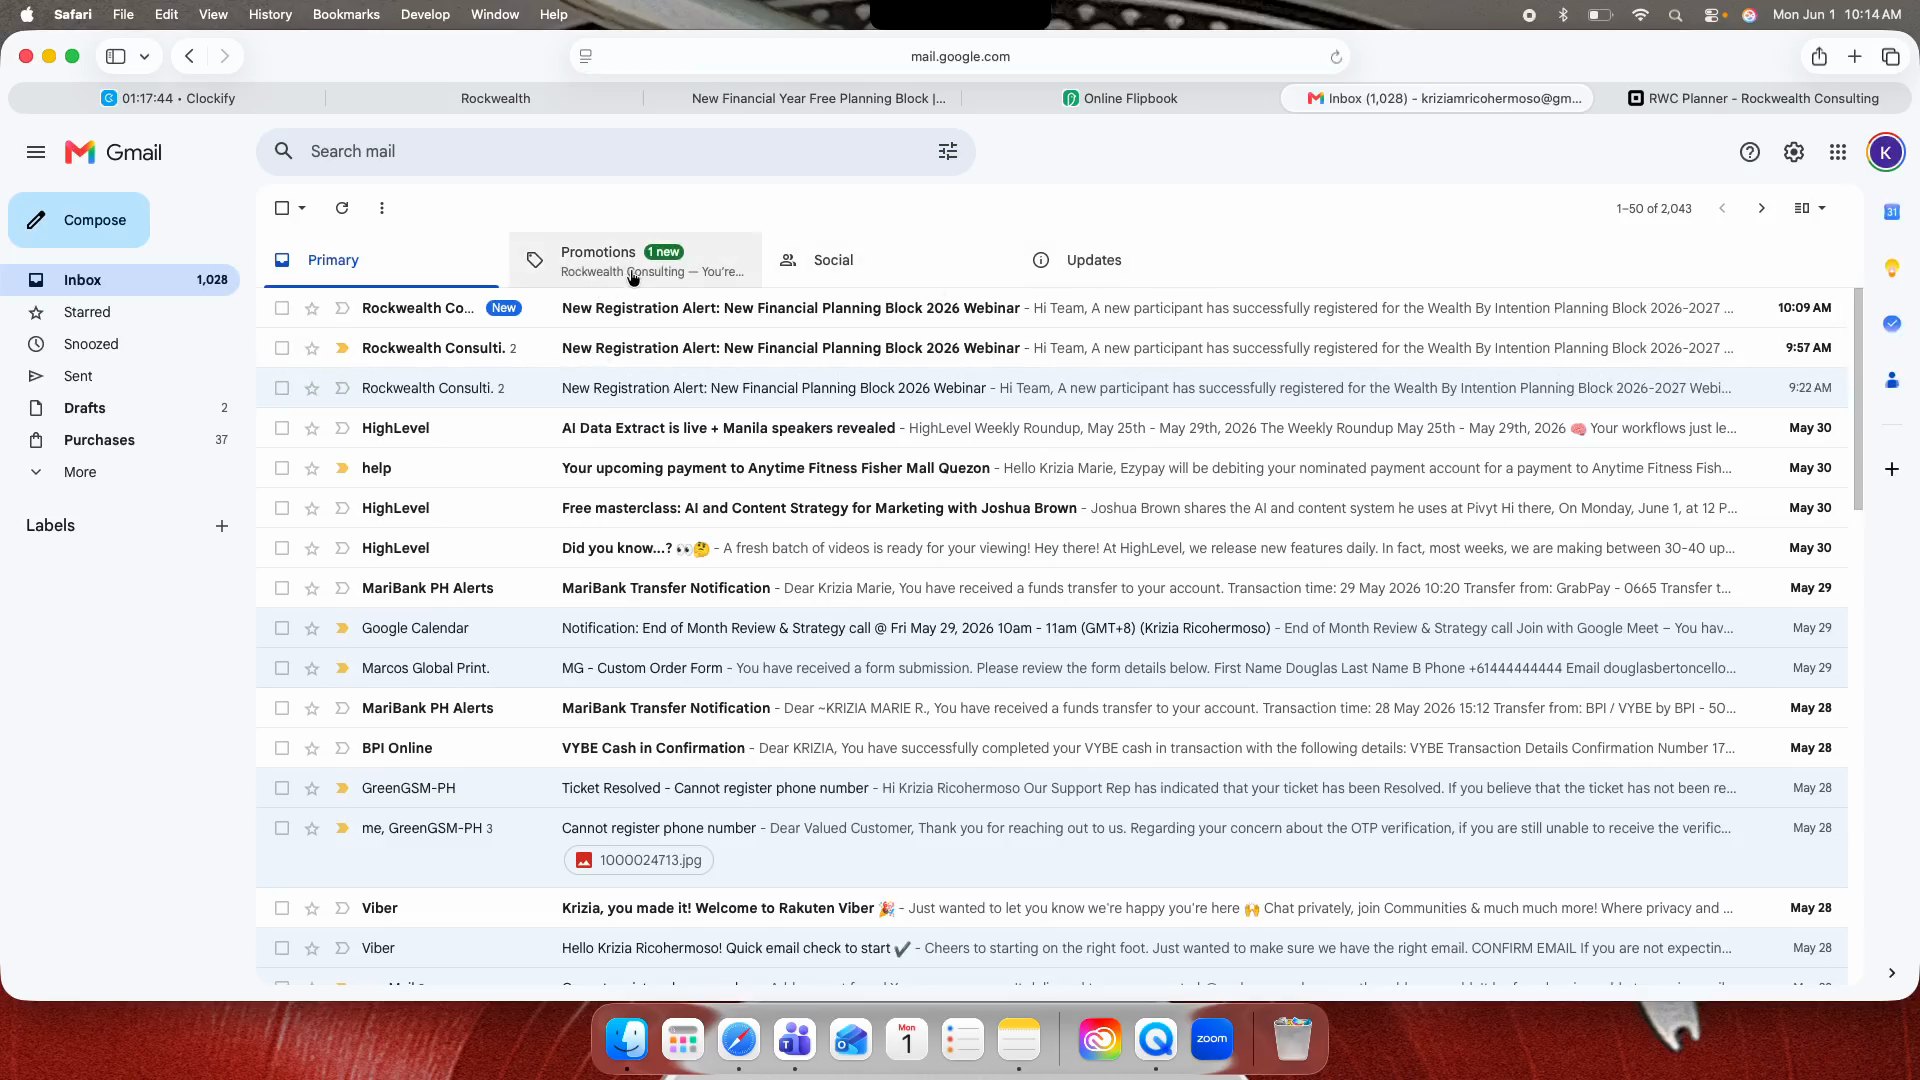This screenshot has width=1920, height=1080.
Task: Go to next page of emails
Action: coord(1761,208)
